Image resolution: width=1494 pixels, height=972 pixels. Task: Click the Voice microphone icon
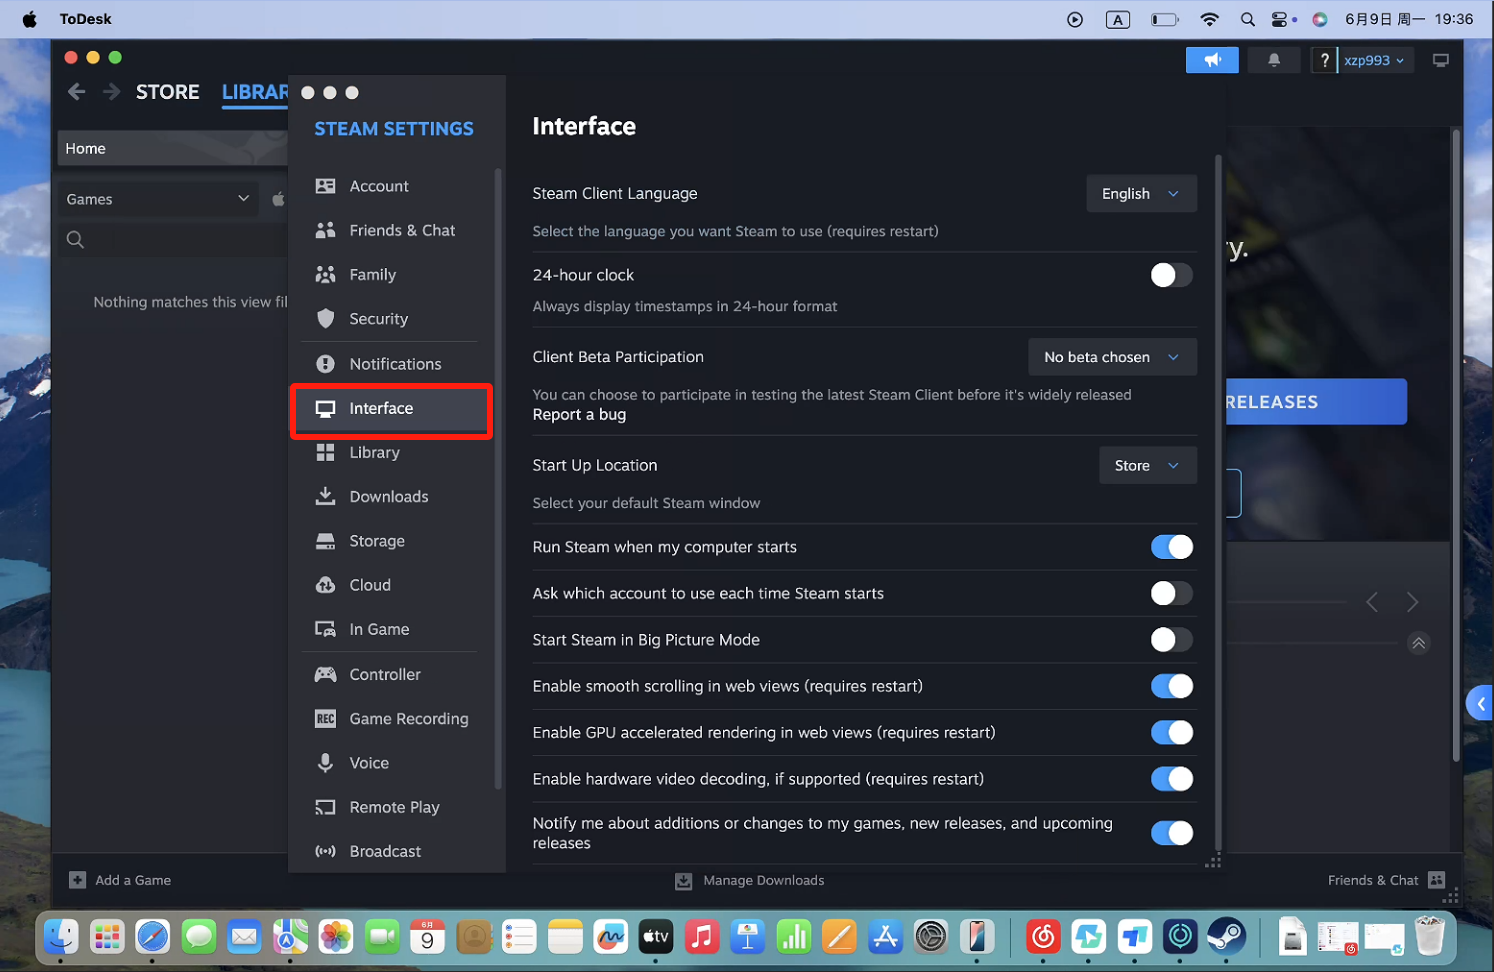[x=325, y=762]
